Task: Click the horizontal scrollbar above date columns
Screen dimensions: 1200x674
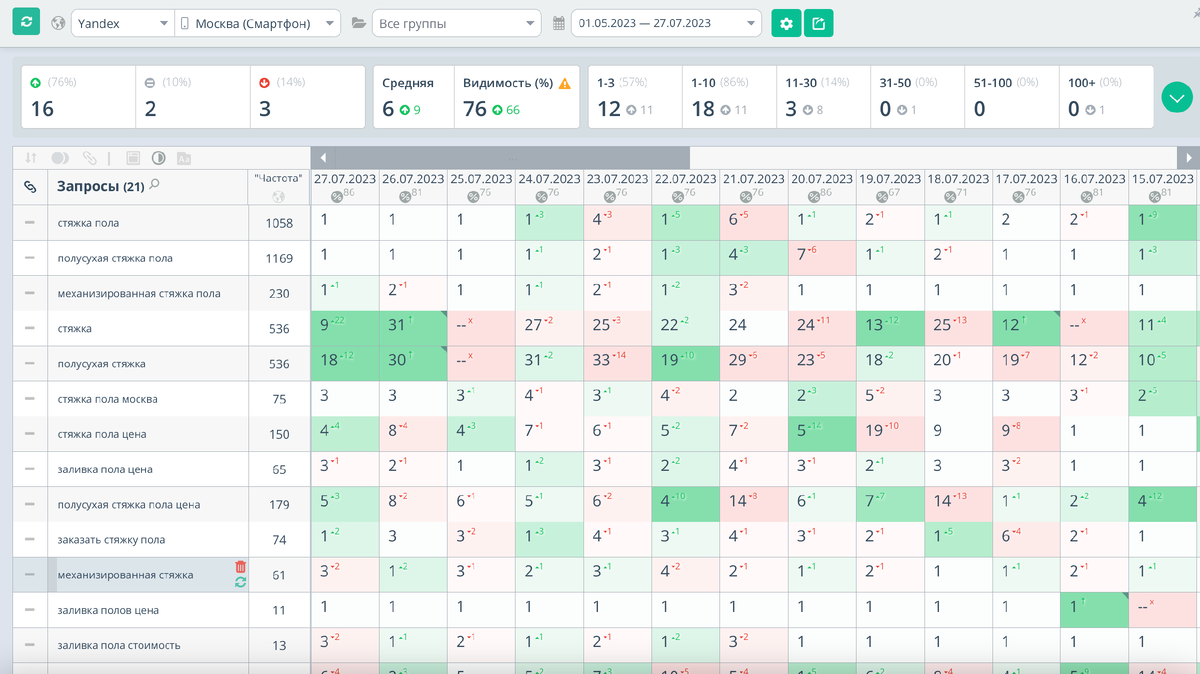Action: pos(500,157)
